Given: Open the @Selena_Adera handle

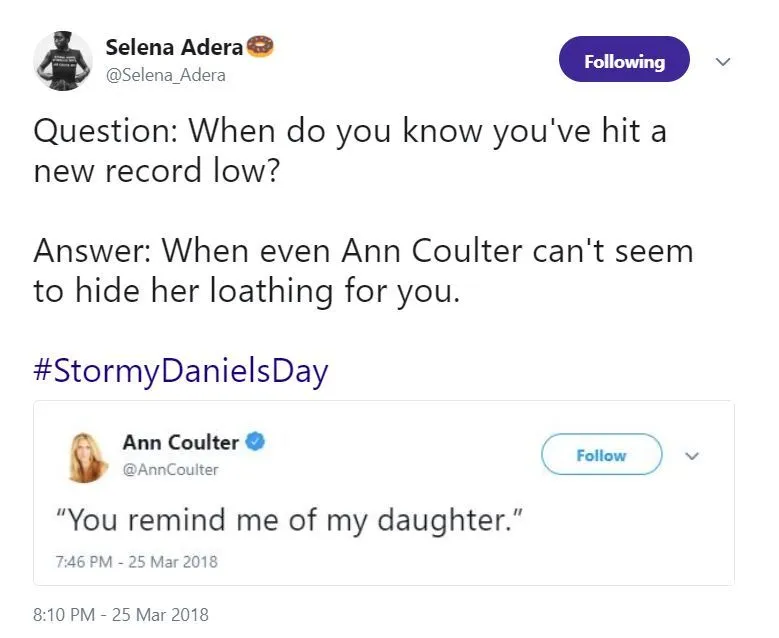Looking at the screenshot, I should point(165,75).
